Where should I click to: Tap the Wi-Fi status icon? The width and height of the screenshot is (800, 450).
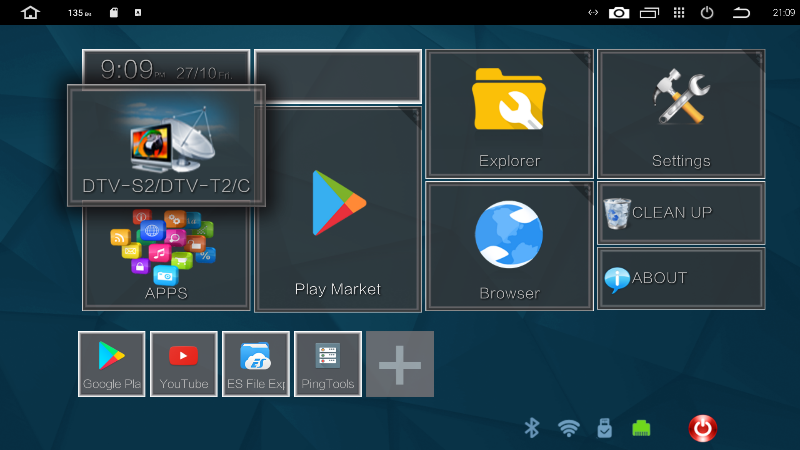click(x=568, y=429)
